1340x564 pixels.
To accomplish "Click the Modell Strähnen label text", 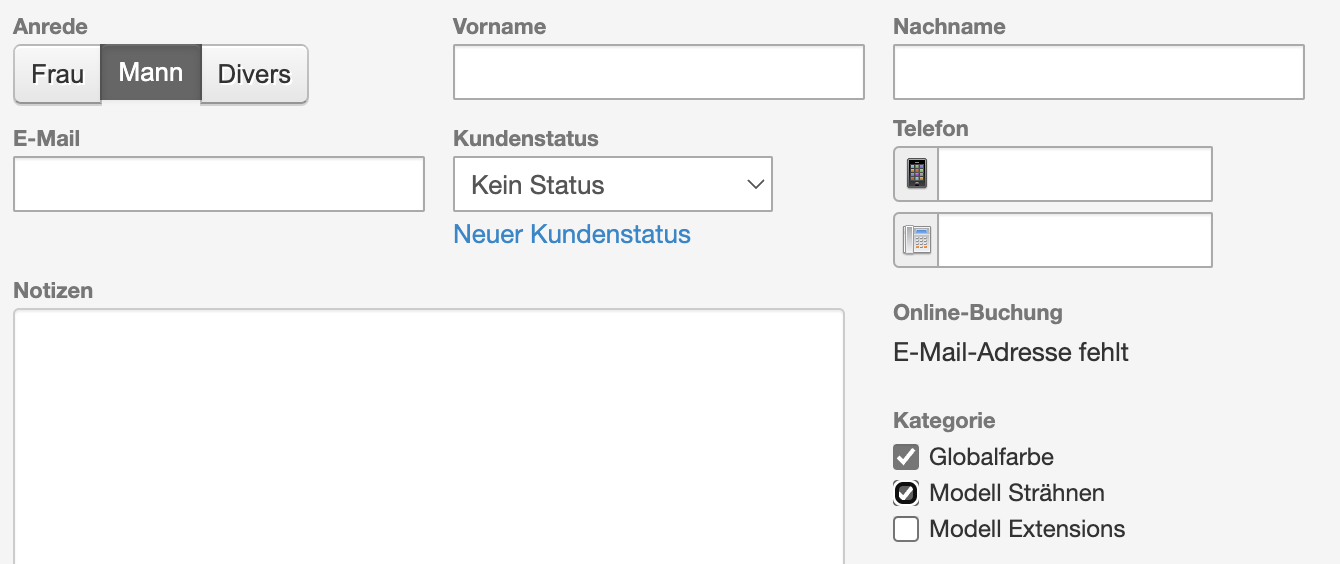I will (1017, 493).
